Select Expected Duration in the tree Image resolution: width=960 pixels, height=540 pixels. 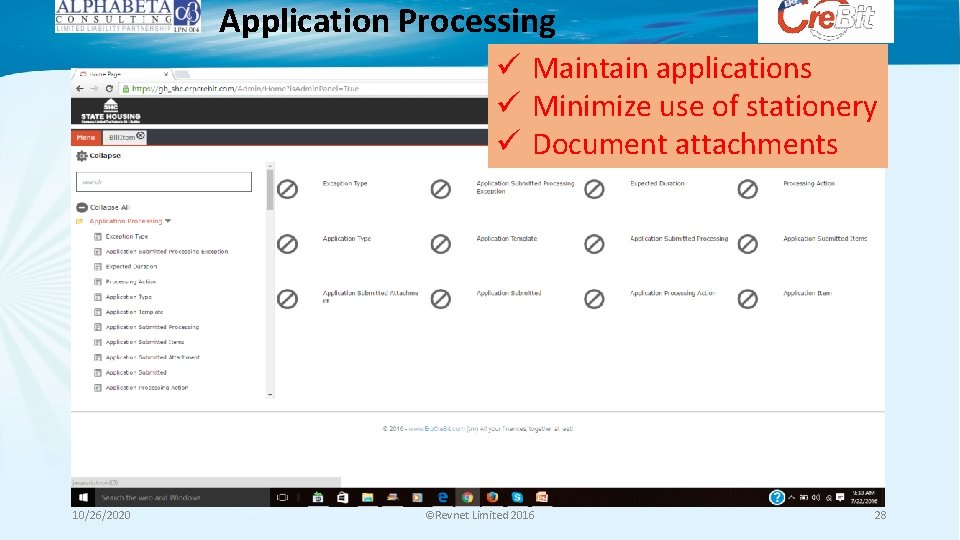[131, 267]
